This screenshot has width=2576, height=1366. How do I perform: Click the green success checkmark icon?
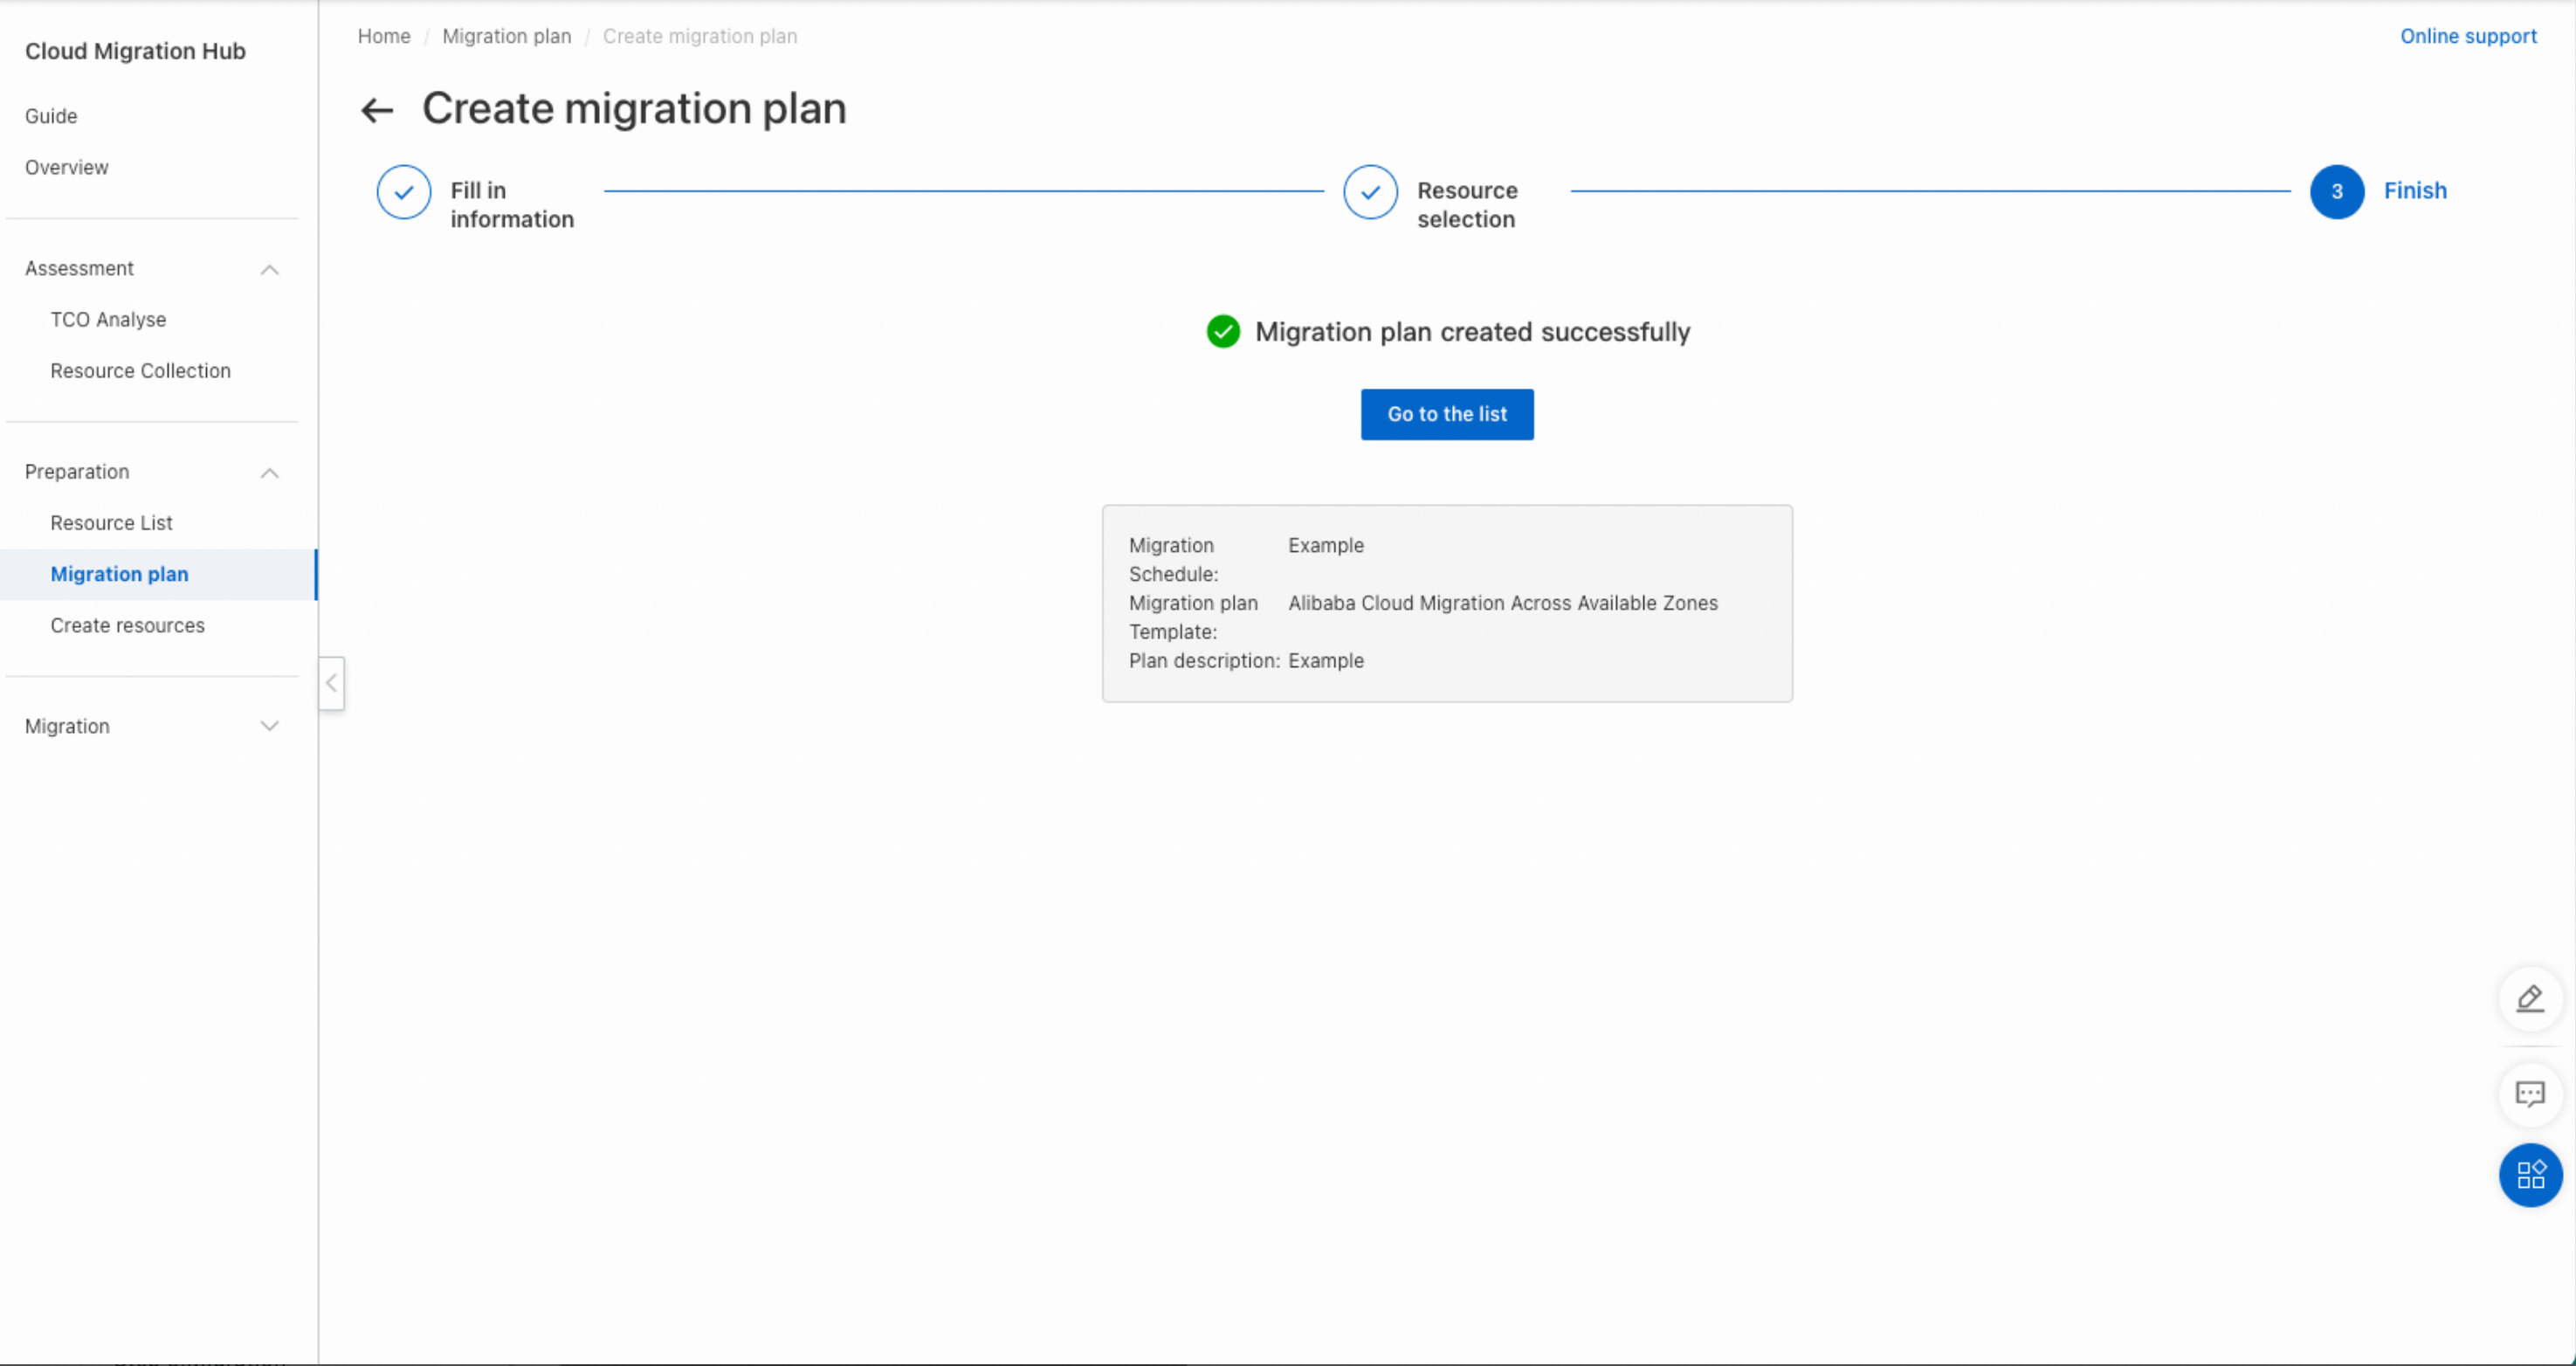tap(1223, 332)
